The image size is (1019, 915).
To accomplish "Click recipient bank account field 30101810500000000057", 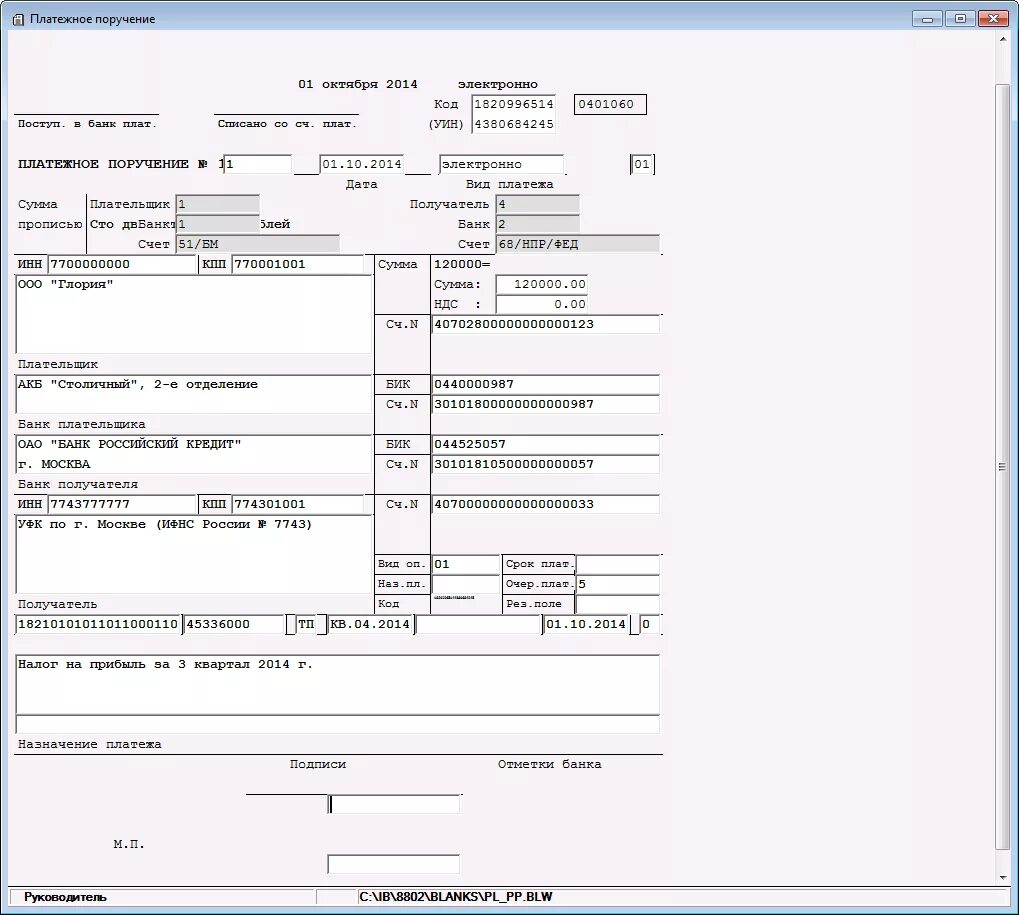I will [545, 465].
